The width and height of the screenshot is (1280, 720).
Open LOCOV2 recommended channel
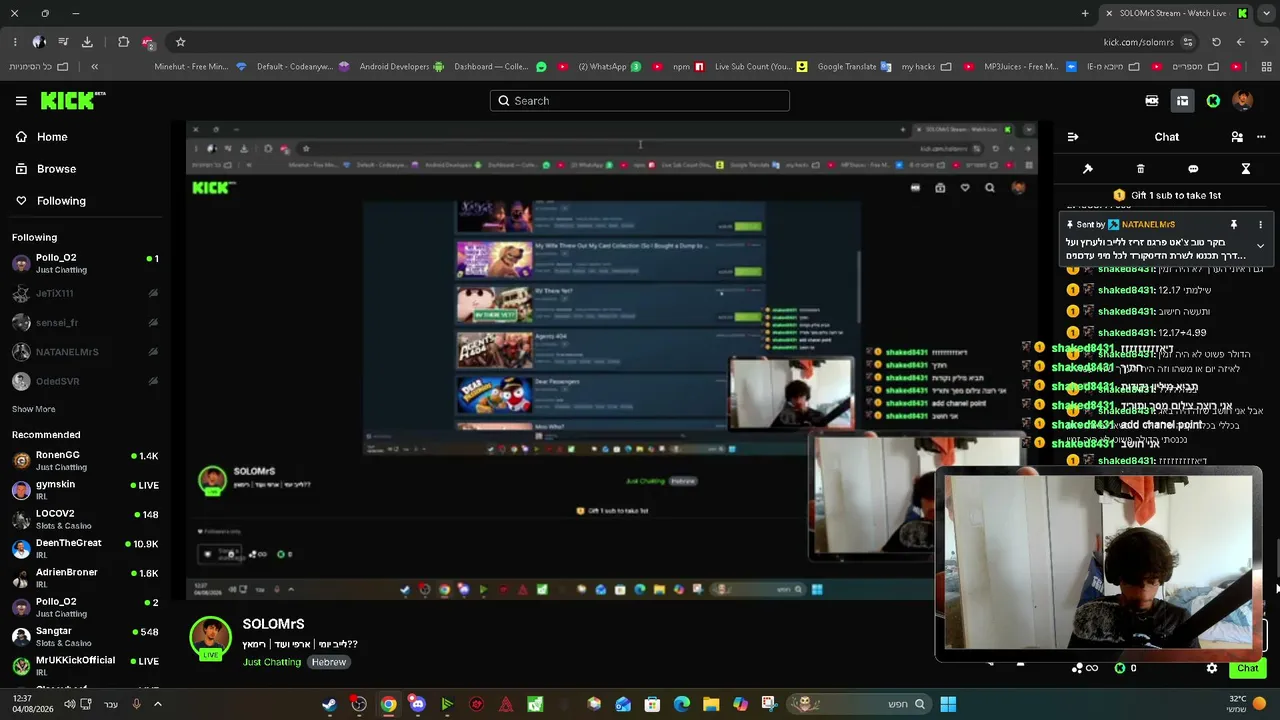[85, 519]
